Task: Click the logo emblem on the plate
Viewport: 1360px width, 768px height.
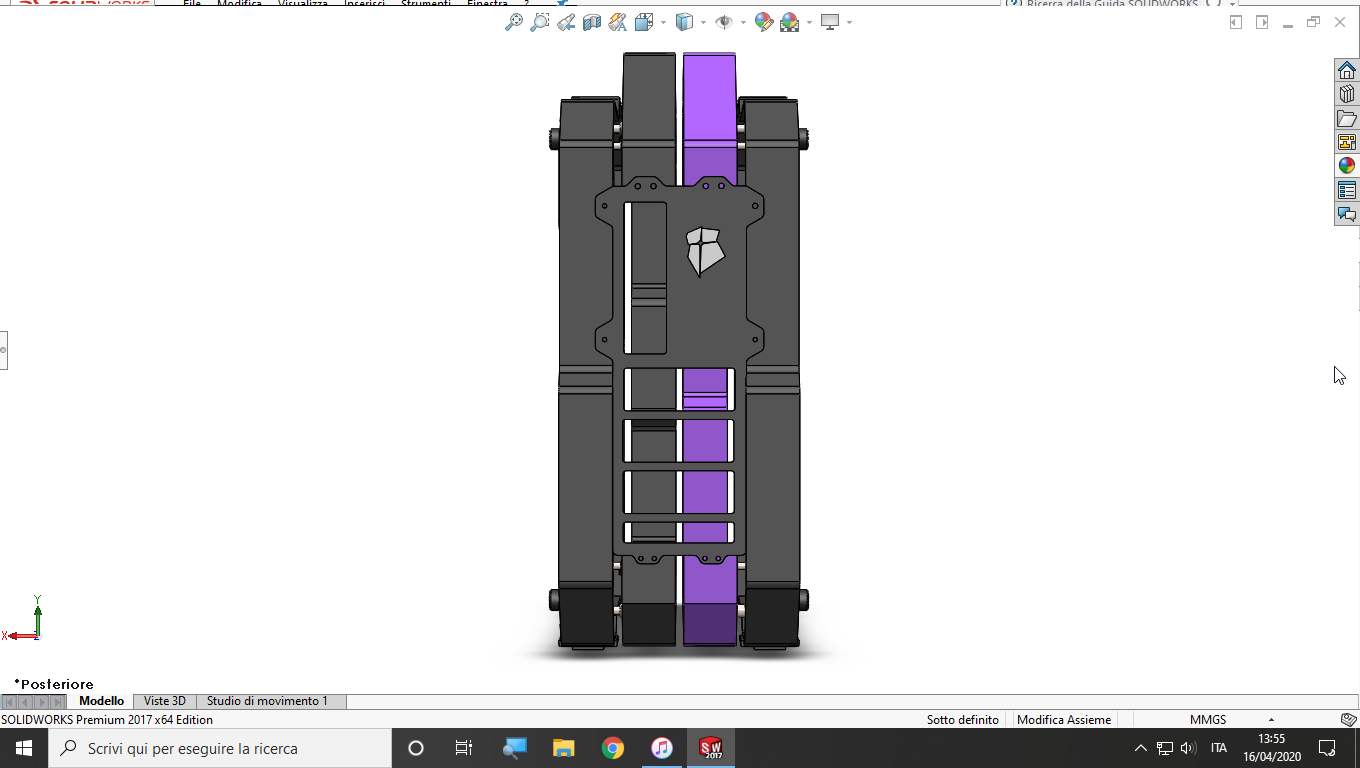Action: point(704,251)
